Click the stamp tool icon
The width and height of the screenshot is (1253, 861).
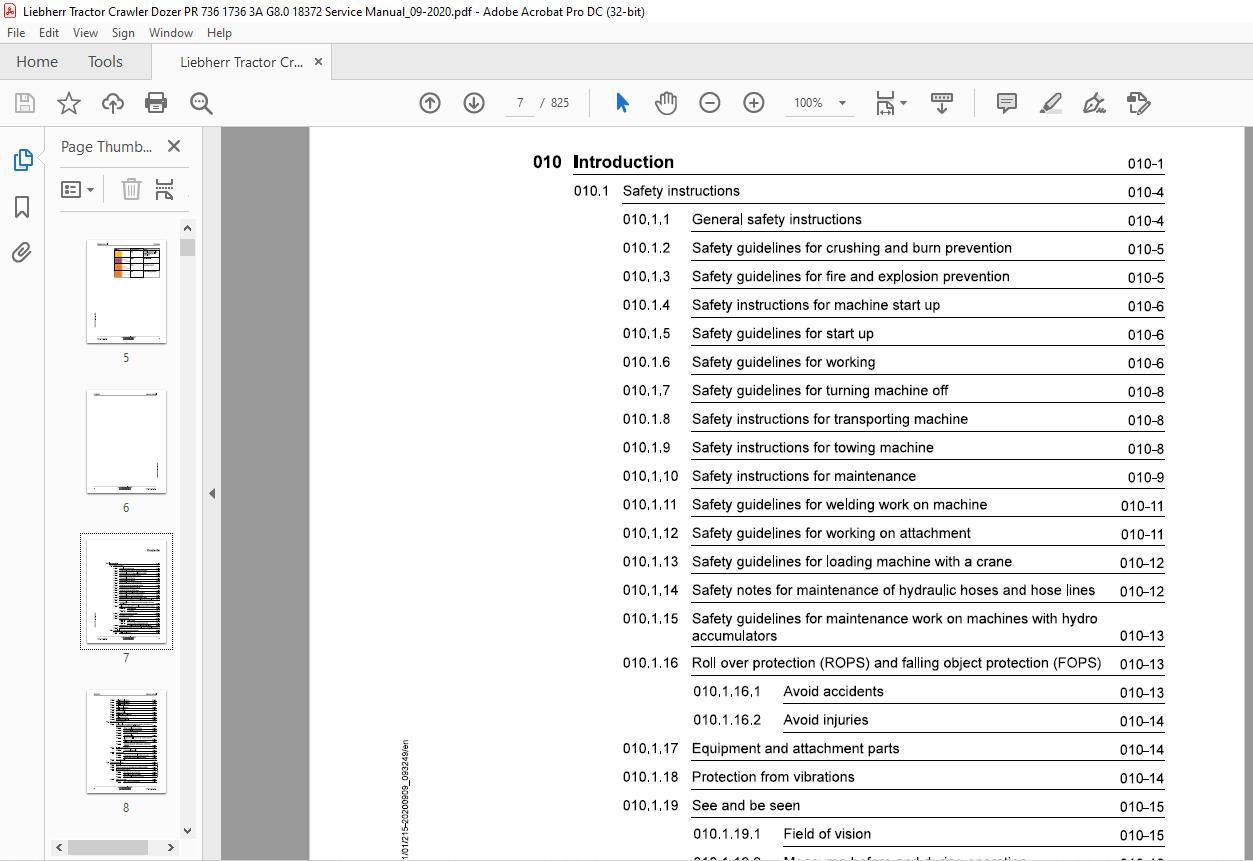coord(1139,103)
